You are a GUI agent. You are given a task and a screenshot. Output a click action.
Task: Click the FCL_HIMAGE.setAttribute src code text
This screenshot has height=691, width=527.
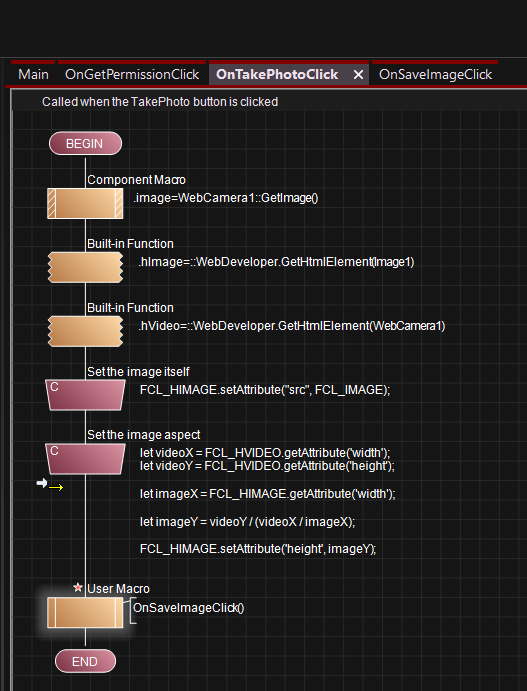pyautogui.click(x=265, y=390)
